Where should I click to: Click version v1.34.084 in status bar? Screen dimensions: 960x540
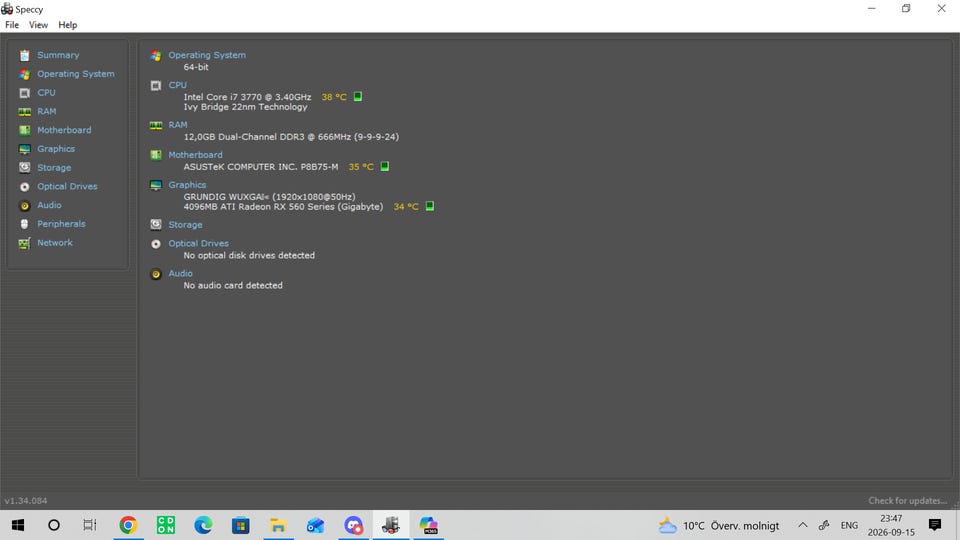[x=26, y=501]
